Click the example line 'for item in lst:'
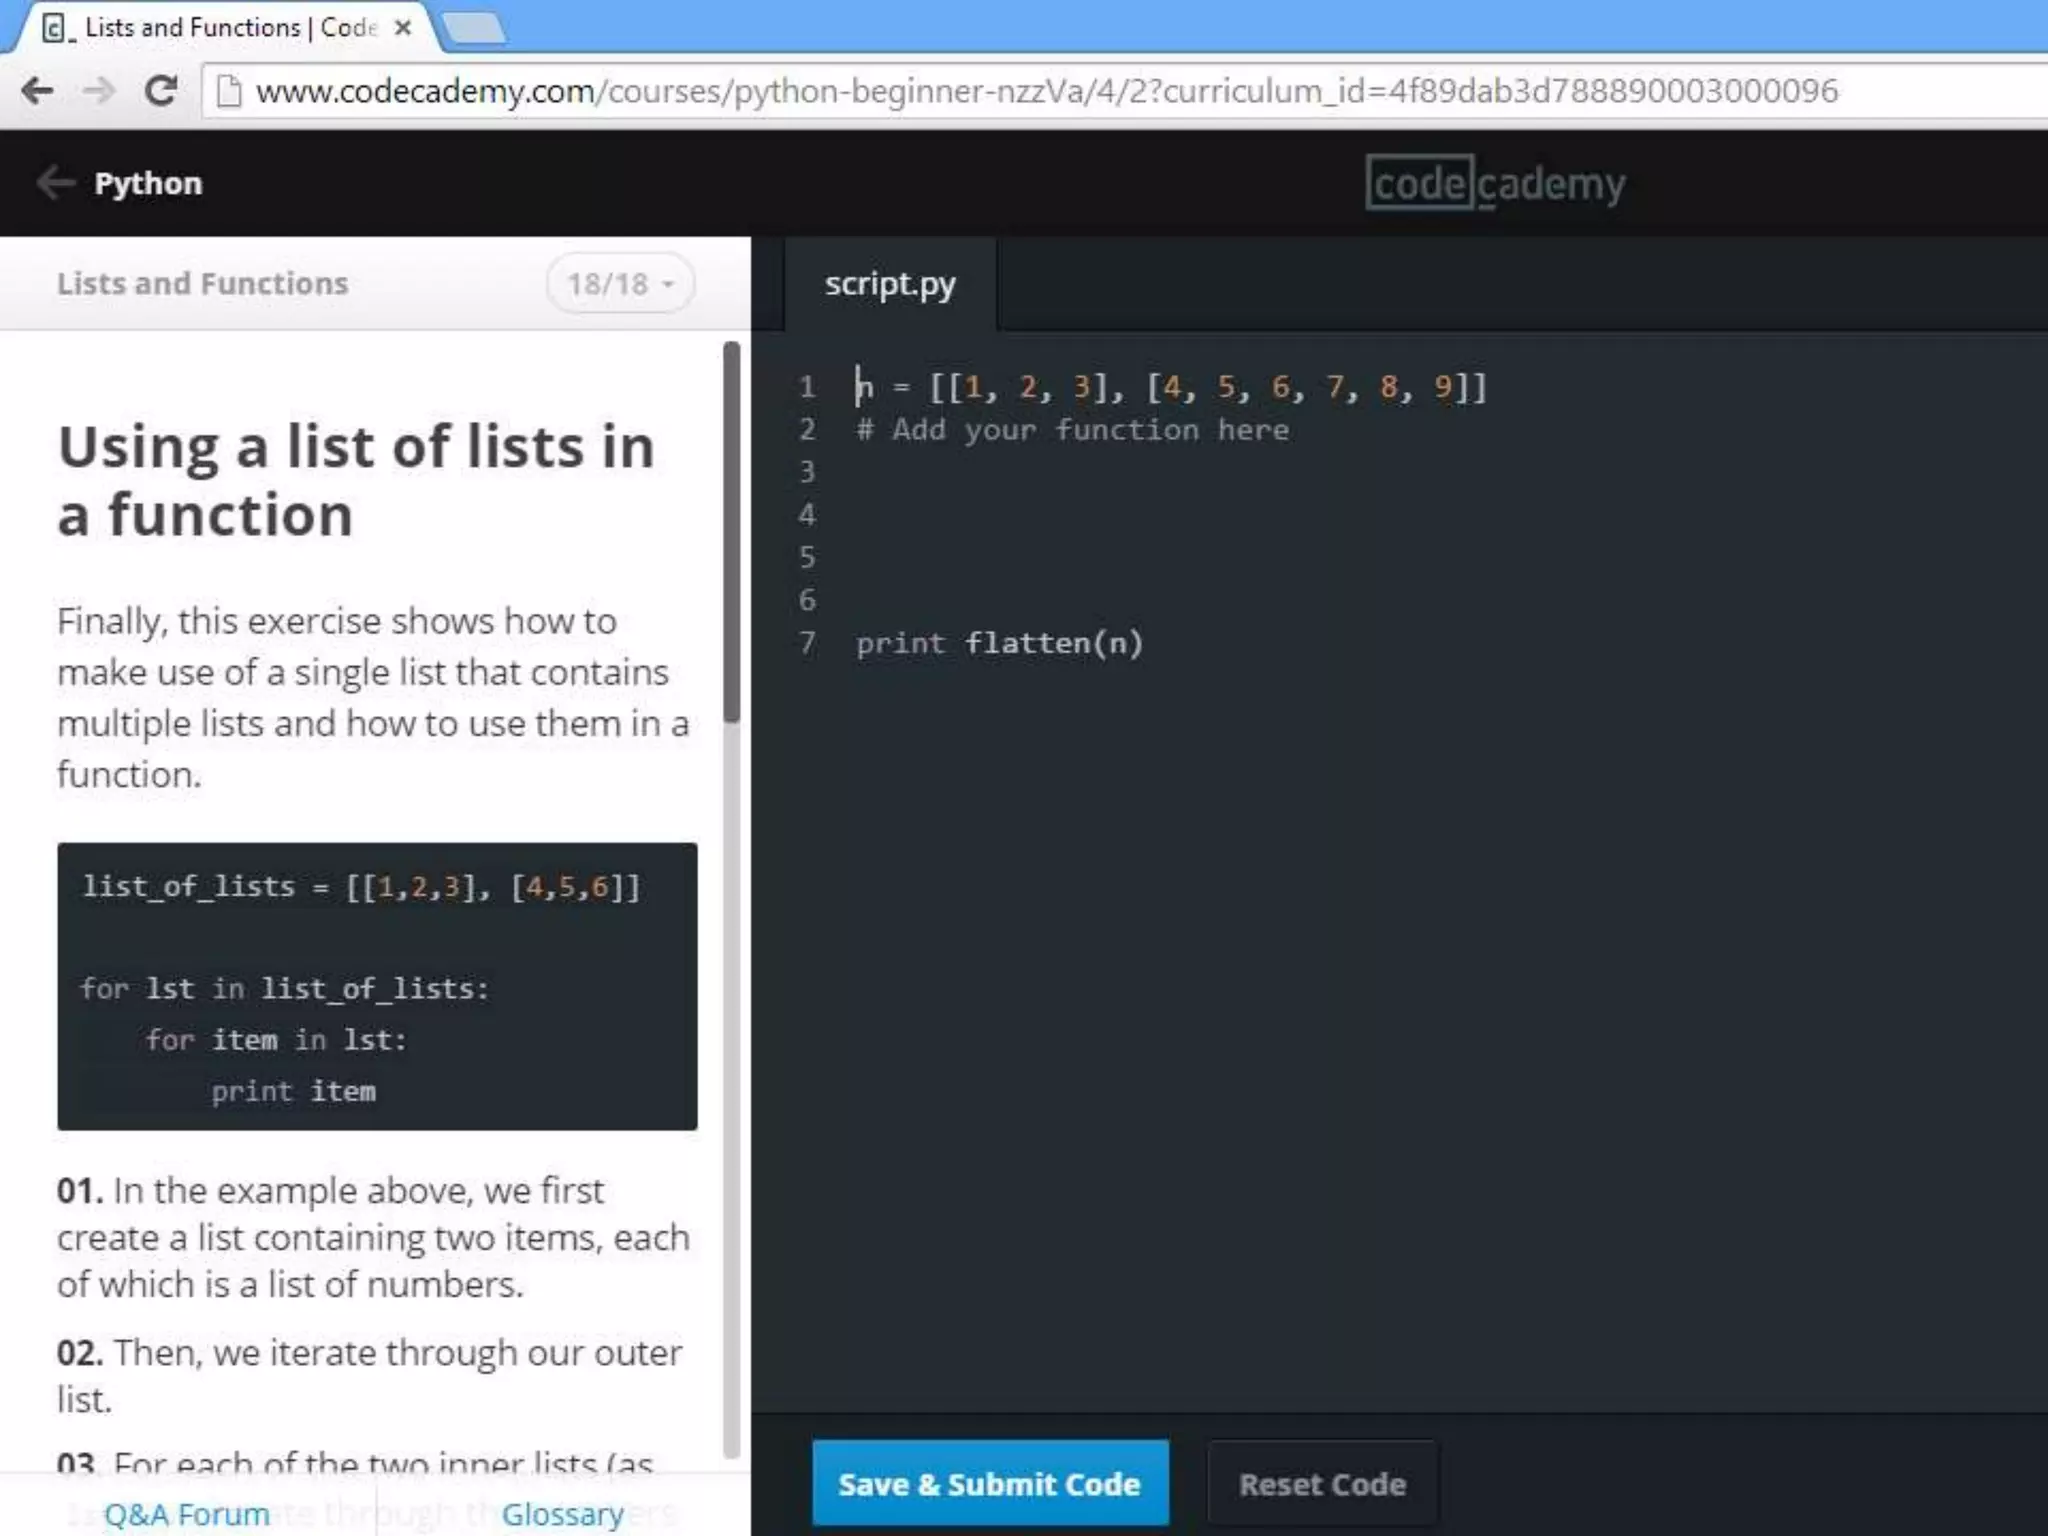This screenshot has height=1536, width=2048. (277, 1040)
